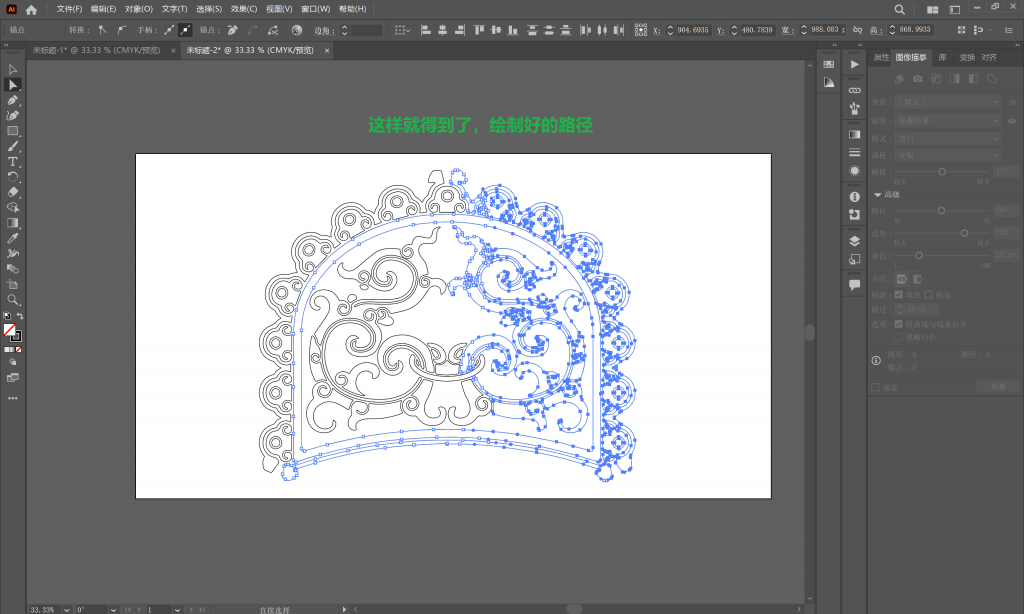Open the Layers panel icon
1024x614 pixels.
click(854, 241)
